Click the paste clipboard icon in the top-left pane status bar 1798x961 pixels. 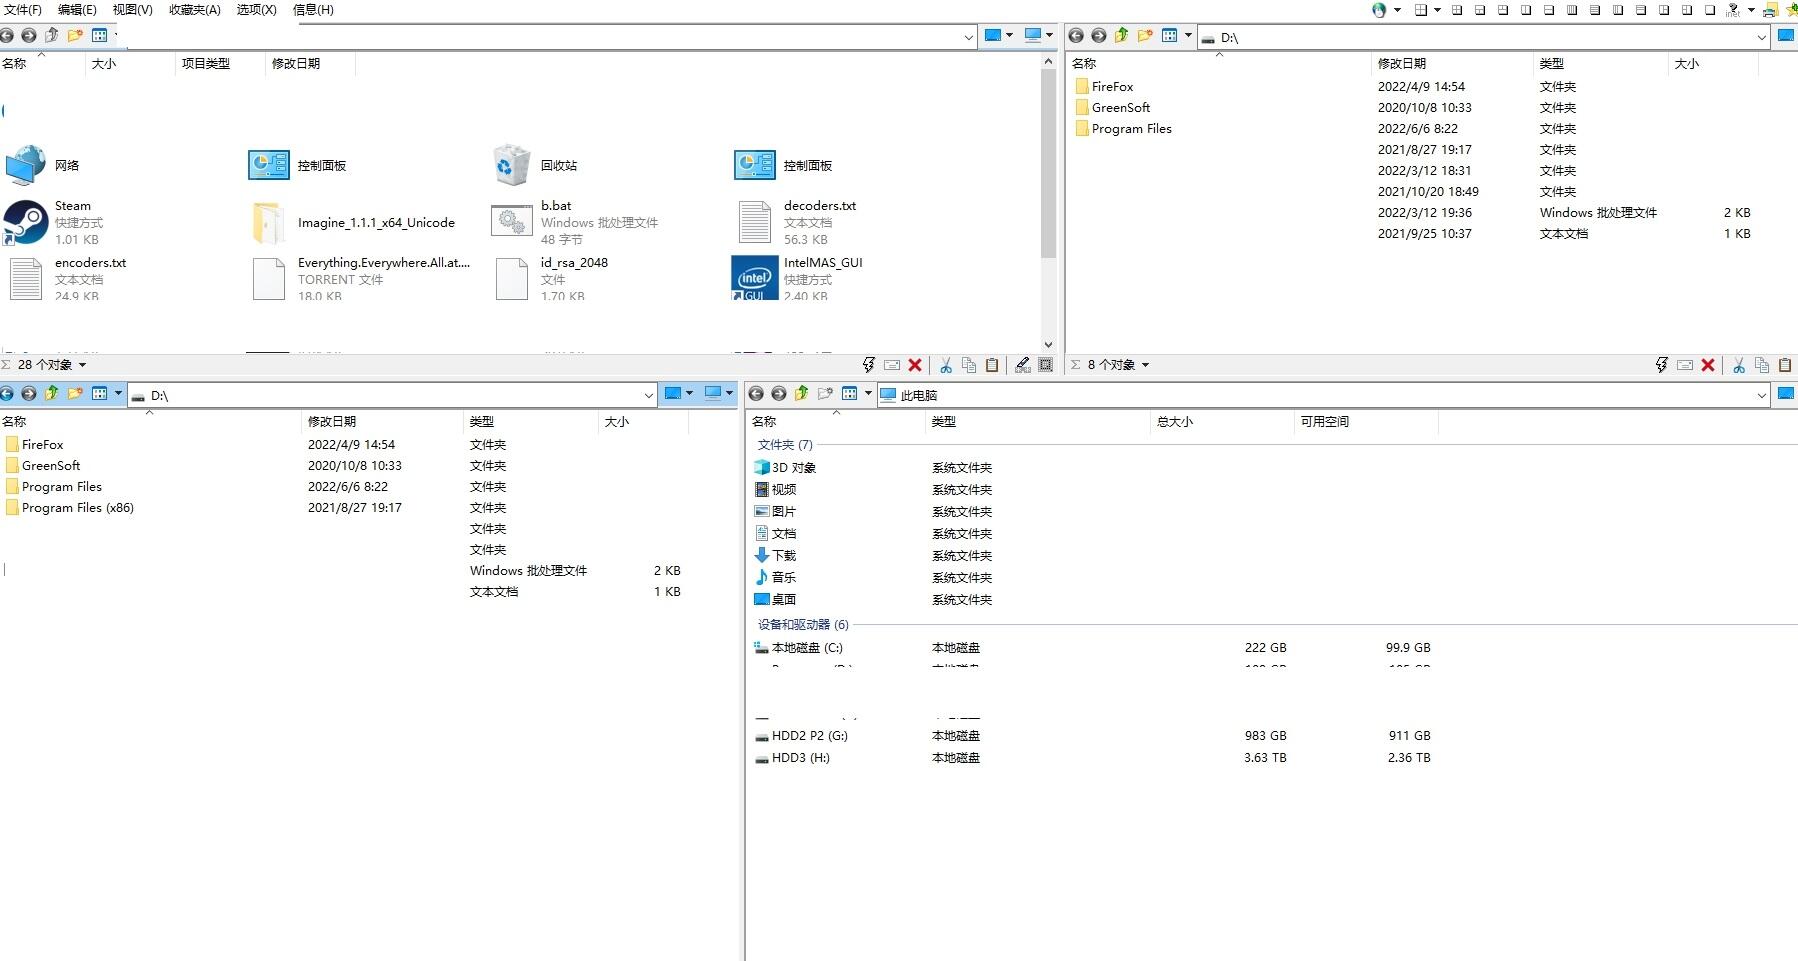992,365
